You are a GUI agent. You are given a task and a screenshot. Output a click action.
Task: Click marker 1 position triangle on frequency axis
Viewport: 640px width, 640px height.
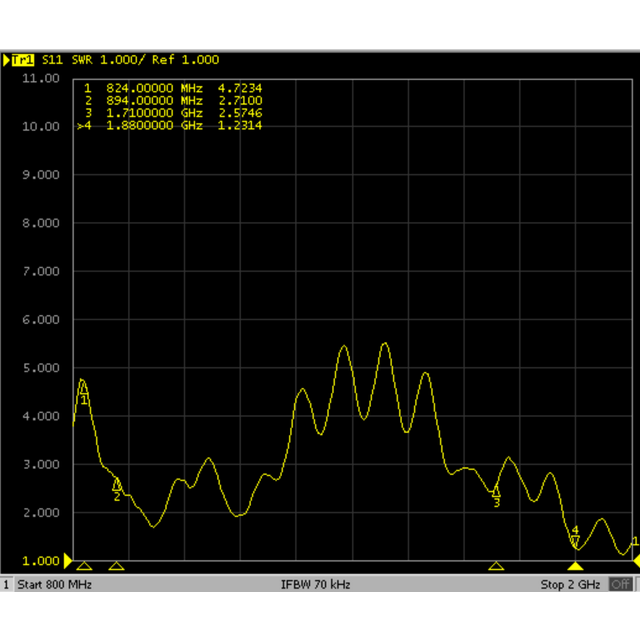pyautogui.click(x=84, y=566)
